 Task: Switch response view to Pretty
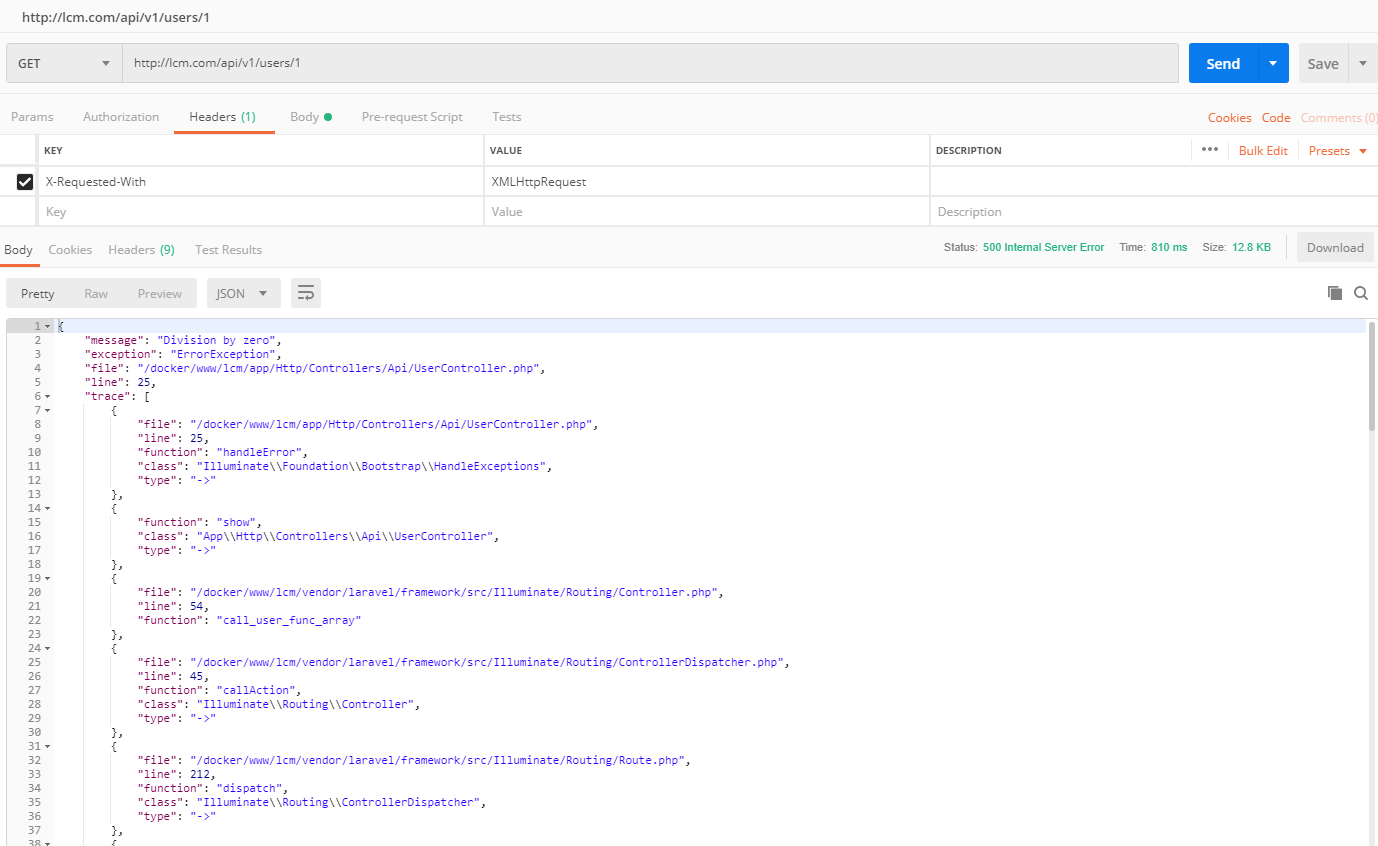tap(38, 293)
